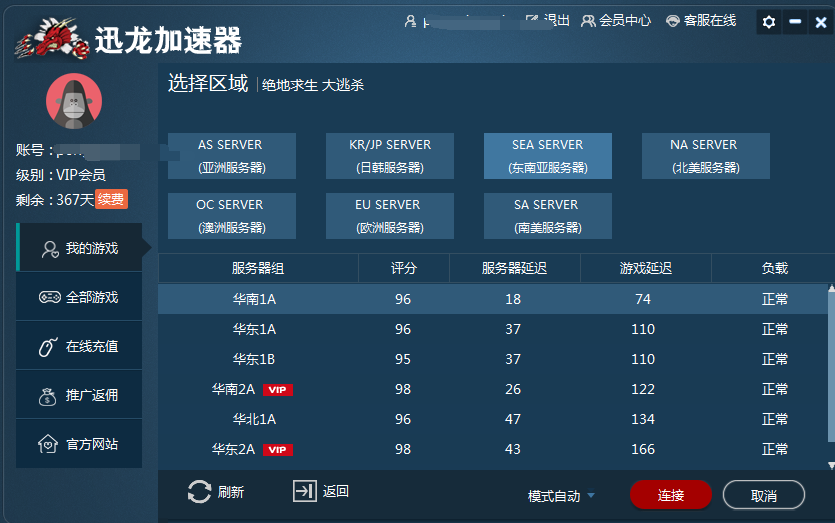
Task: Open 官方网站 sidebar tab
Action: [79, 444]
